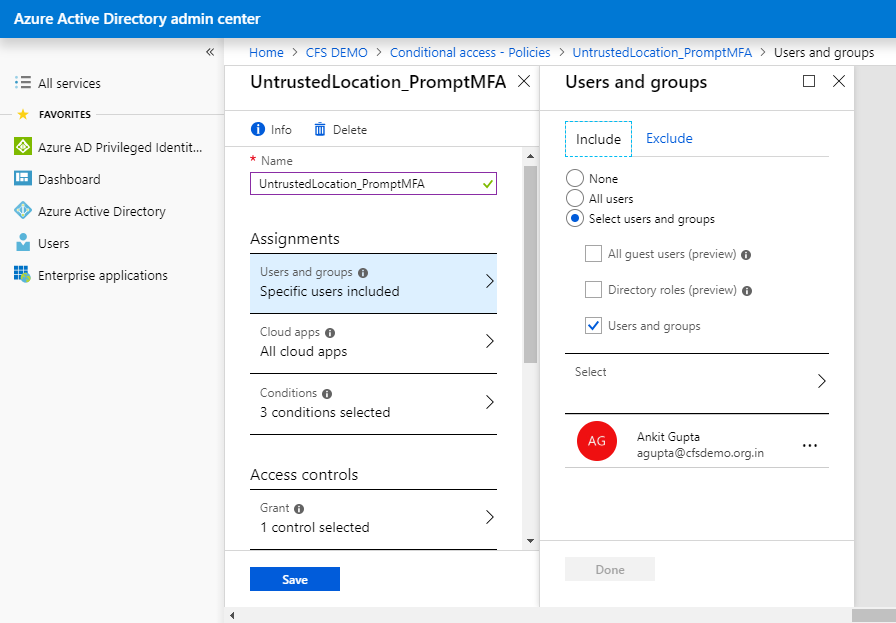Select the None radio button
Image resolution: width=896 pixels, height=623 pixels.
click(575, 178)
